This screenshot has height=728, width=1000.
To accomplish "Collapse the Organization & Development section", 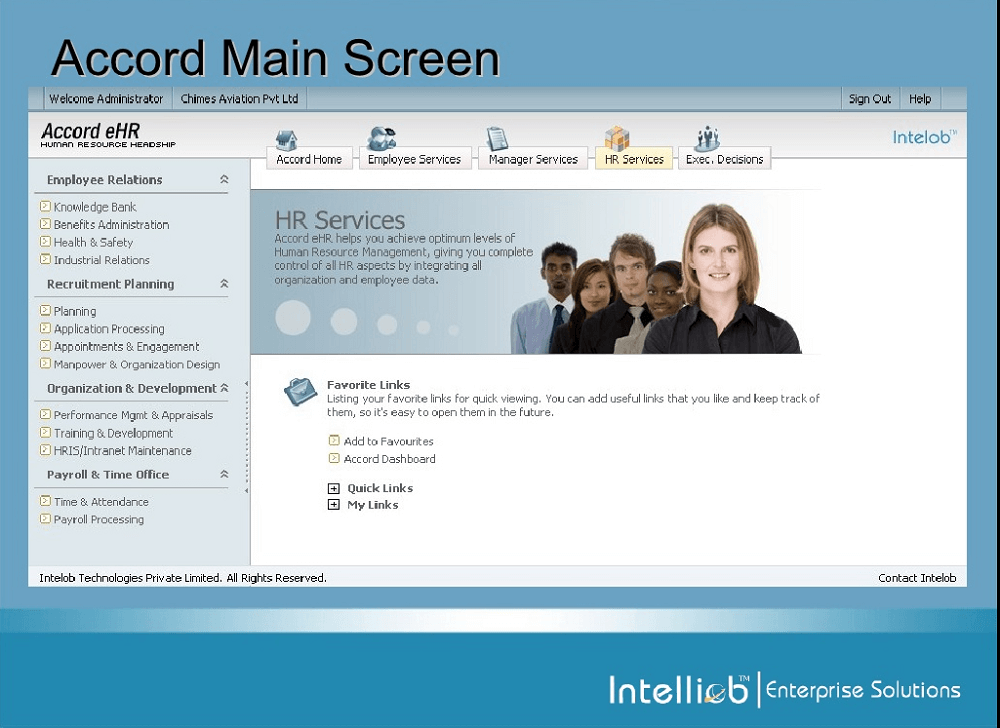I will coord(224,388).
